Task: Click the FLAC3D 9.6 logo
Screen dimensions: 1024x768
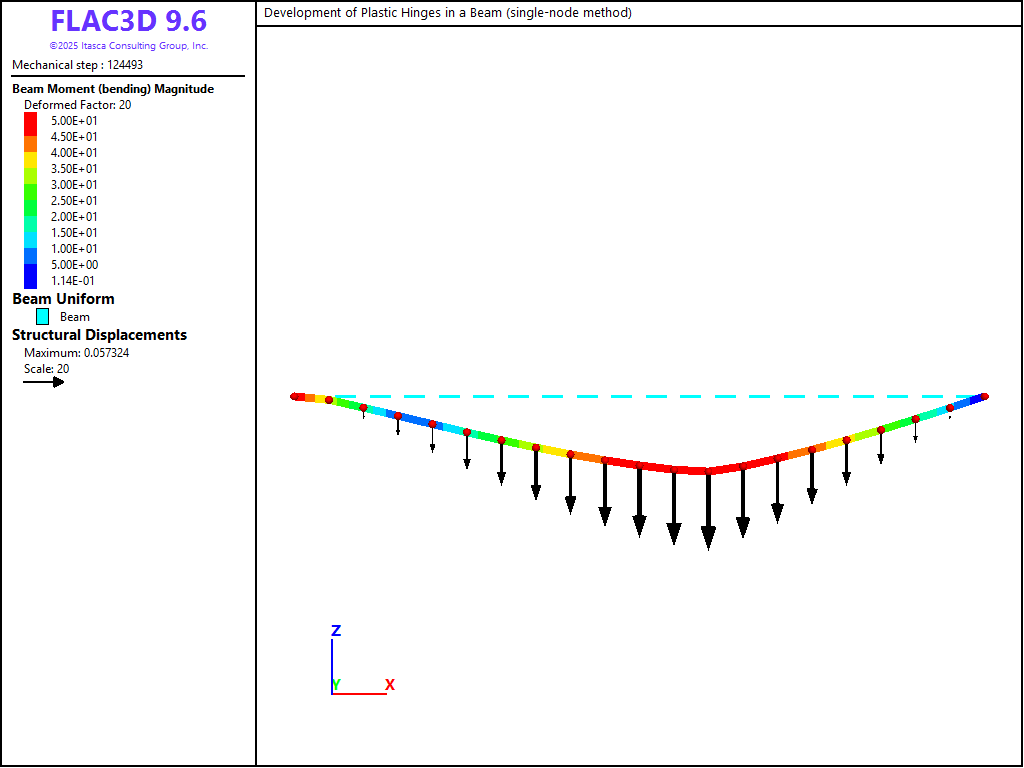Action: click(128, 21)
